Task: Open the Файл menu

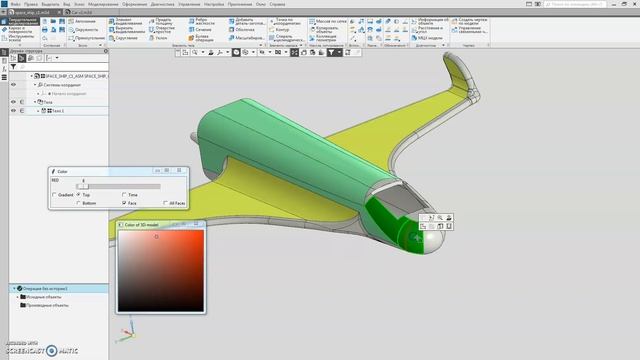Action: click(16, 4)
